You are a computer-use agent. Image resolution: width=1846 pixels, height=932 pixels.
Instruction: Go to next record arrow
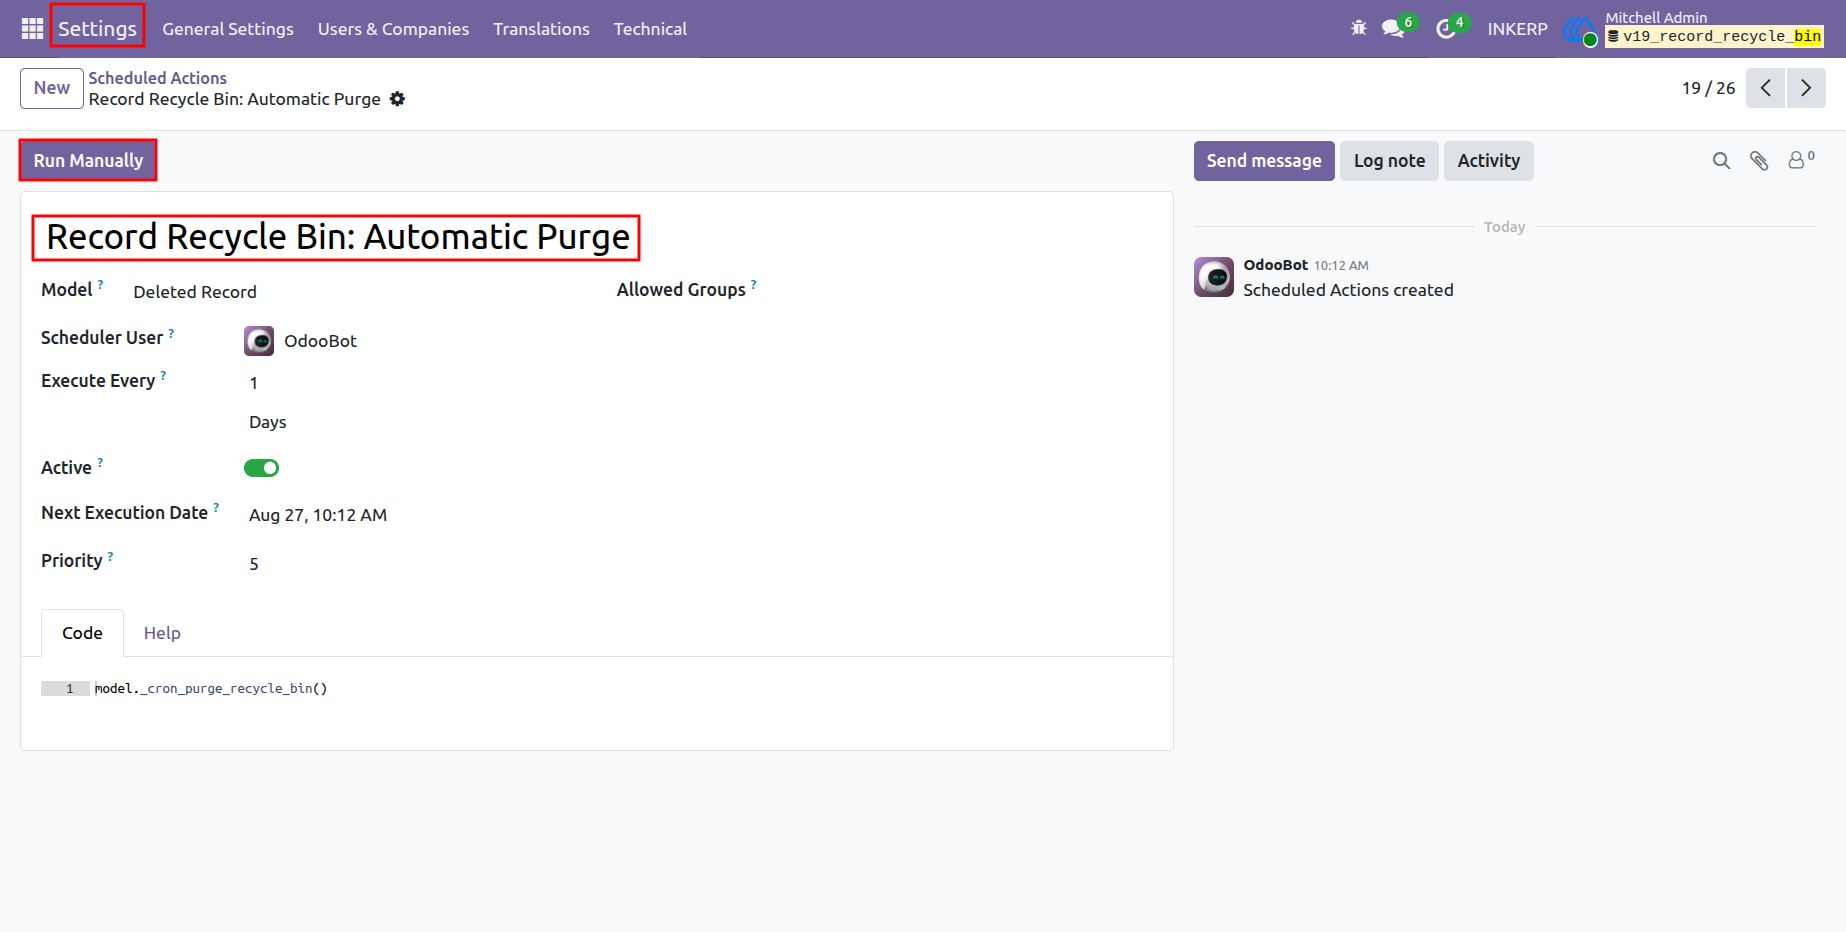(x=1806, y=88)
